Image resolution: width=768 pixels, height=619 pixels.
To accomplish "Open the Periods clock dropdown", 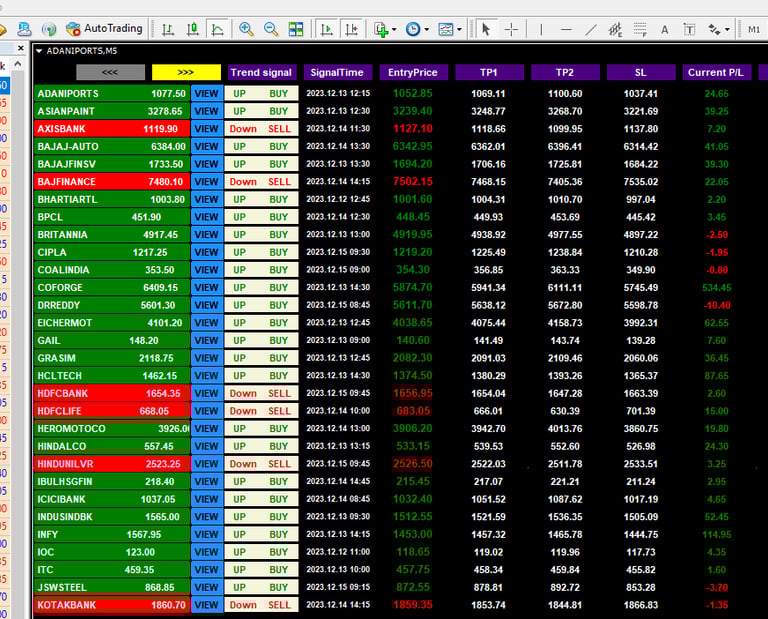I will [417, 29].
